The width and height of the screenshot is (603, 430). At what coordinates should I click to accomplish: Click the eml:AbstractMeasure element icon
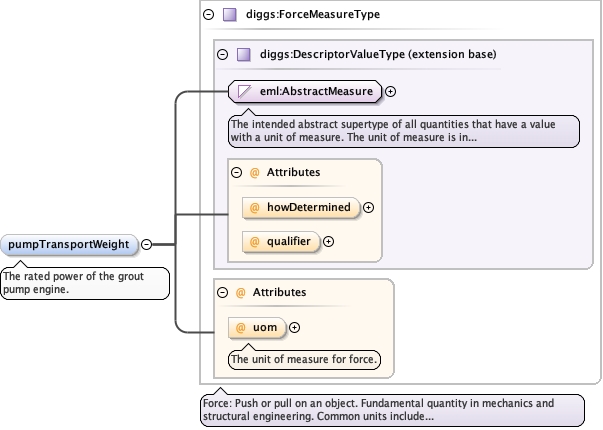pos(244,92)
